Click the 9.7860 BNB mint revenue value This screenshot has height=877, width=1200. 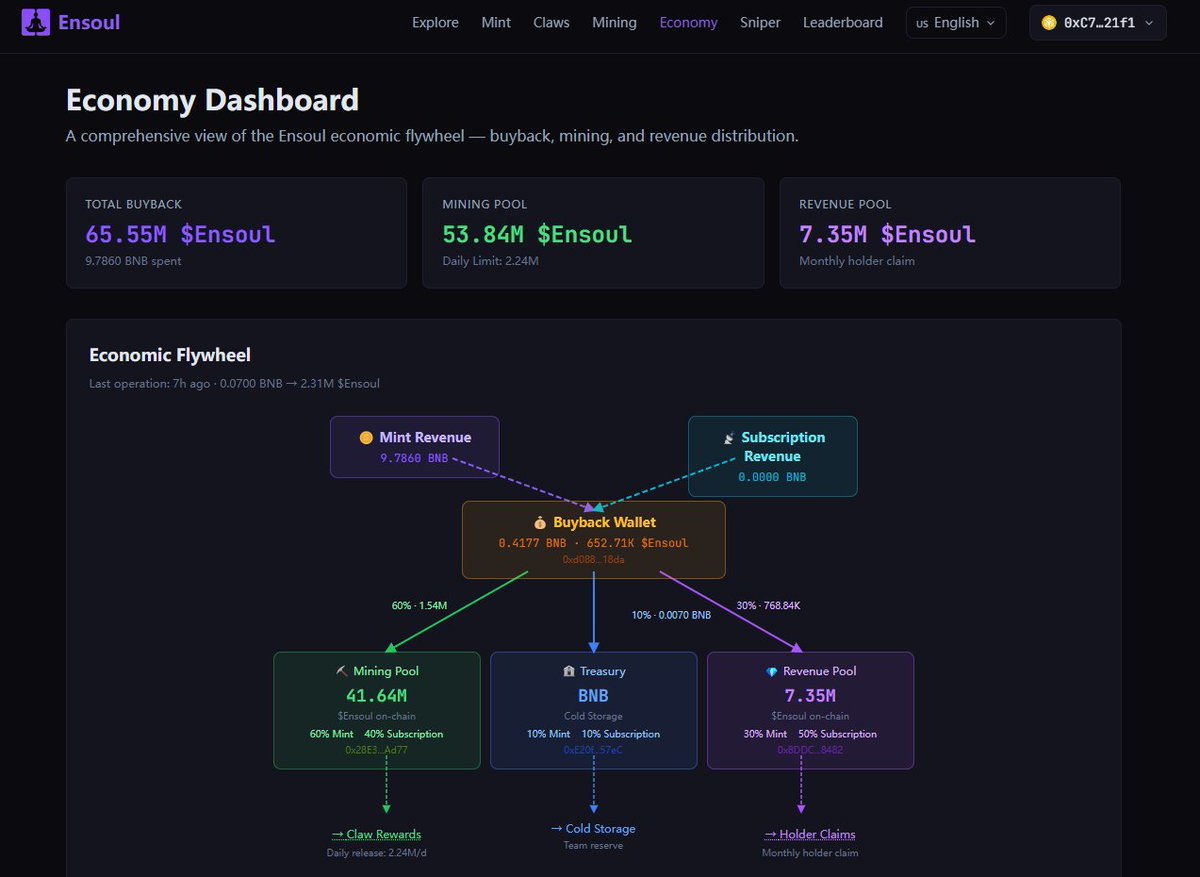pos(414,458)
